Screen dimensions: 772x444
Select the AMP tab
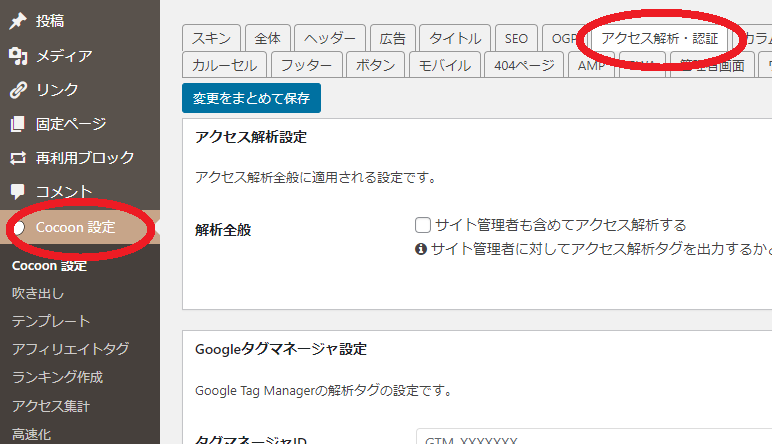coord(592,65)
